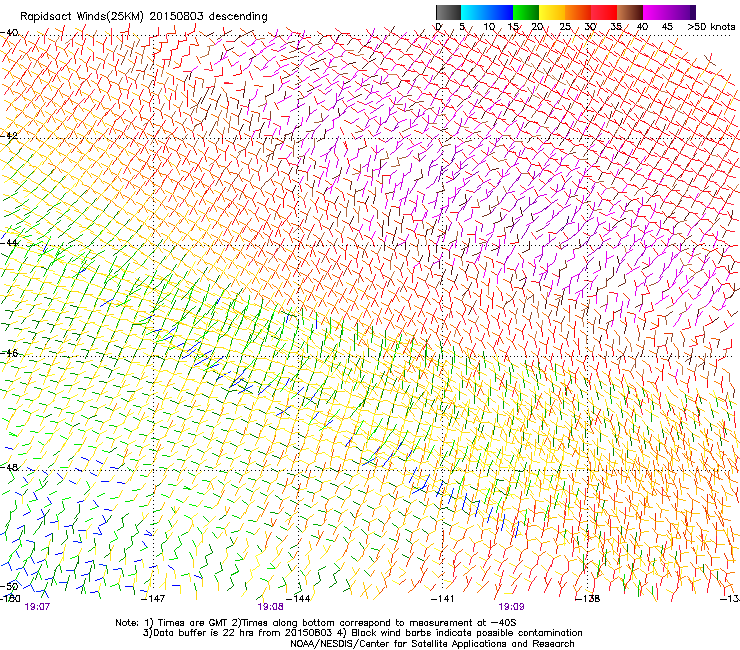The height and width of the screenshot is (650, 740).
Task: Click the -147 longitude label
Action: tap(153, 599)
